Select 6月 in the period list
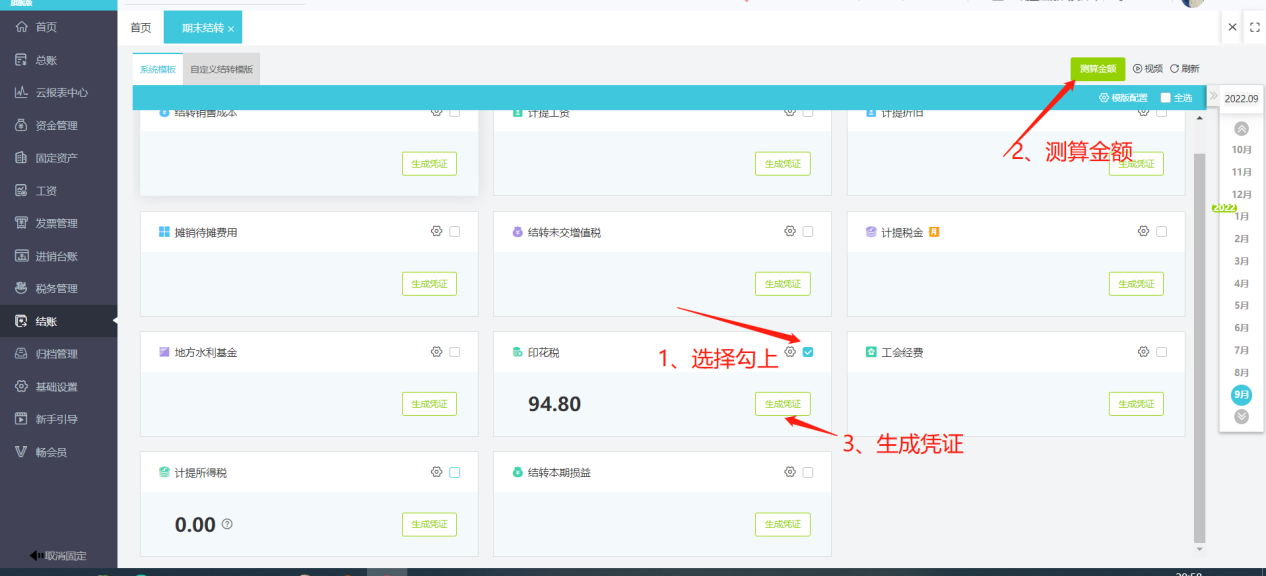Image resolution: width=1266 pixels, height=576 pixels. click(x=1241, y=328)
